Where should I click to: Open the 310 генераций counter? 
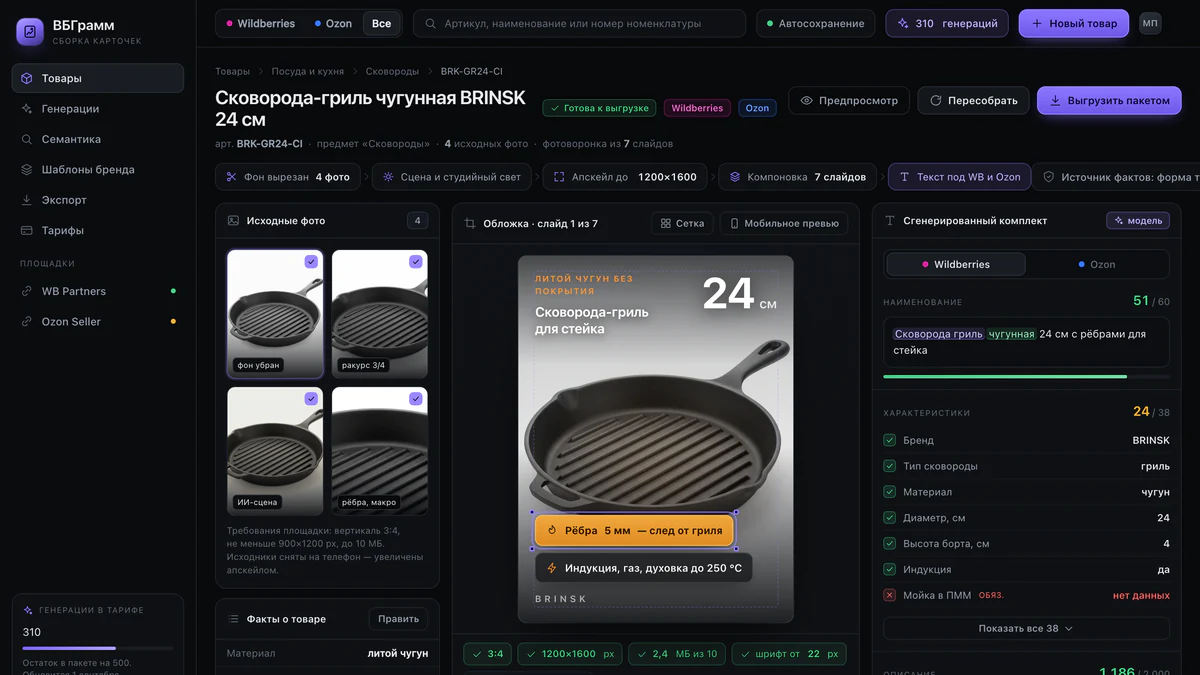tap(948, 23)
